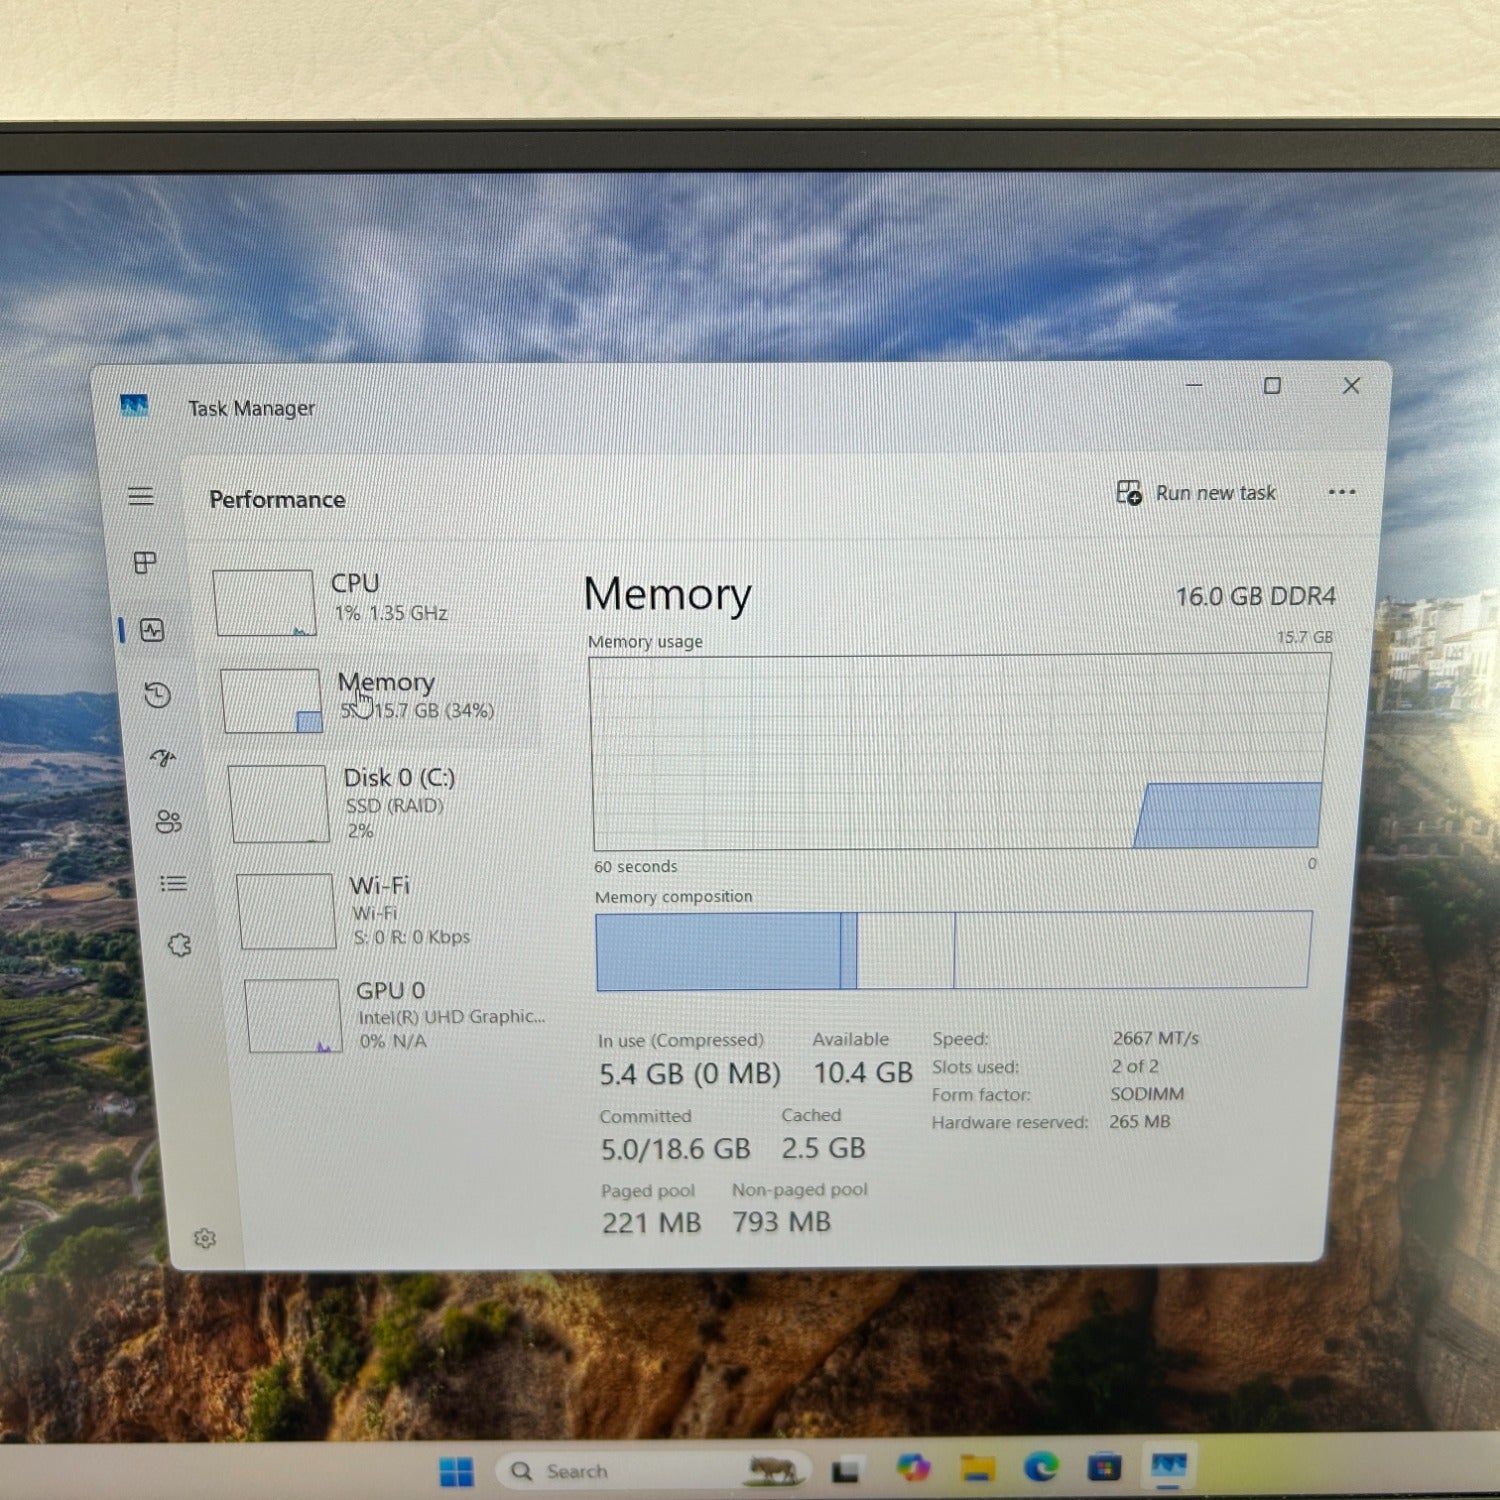The height and width of the screenshot is (1500, 1500).
Task: Open the Startup apps icon
Action: [163, 758]
